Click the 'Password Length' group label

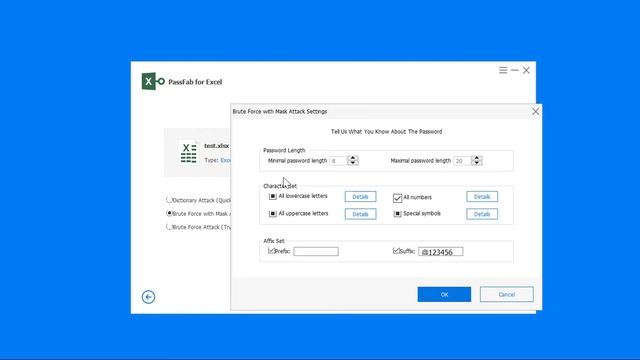tap(284, 150)
